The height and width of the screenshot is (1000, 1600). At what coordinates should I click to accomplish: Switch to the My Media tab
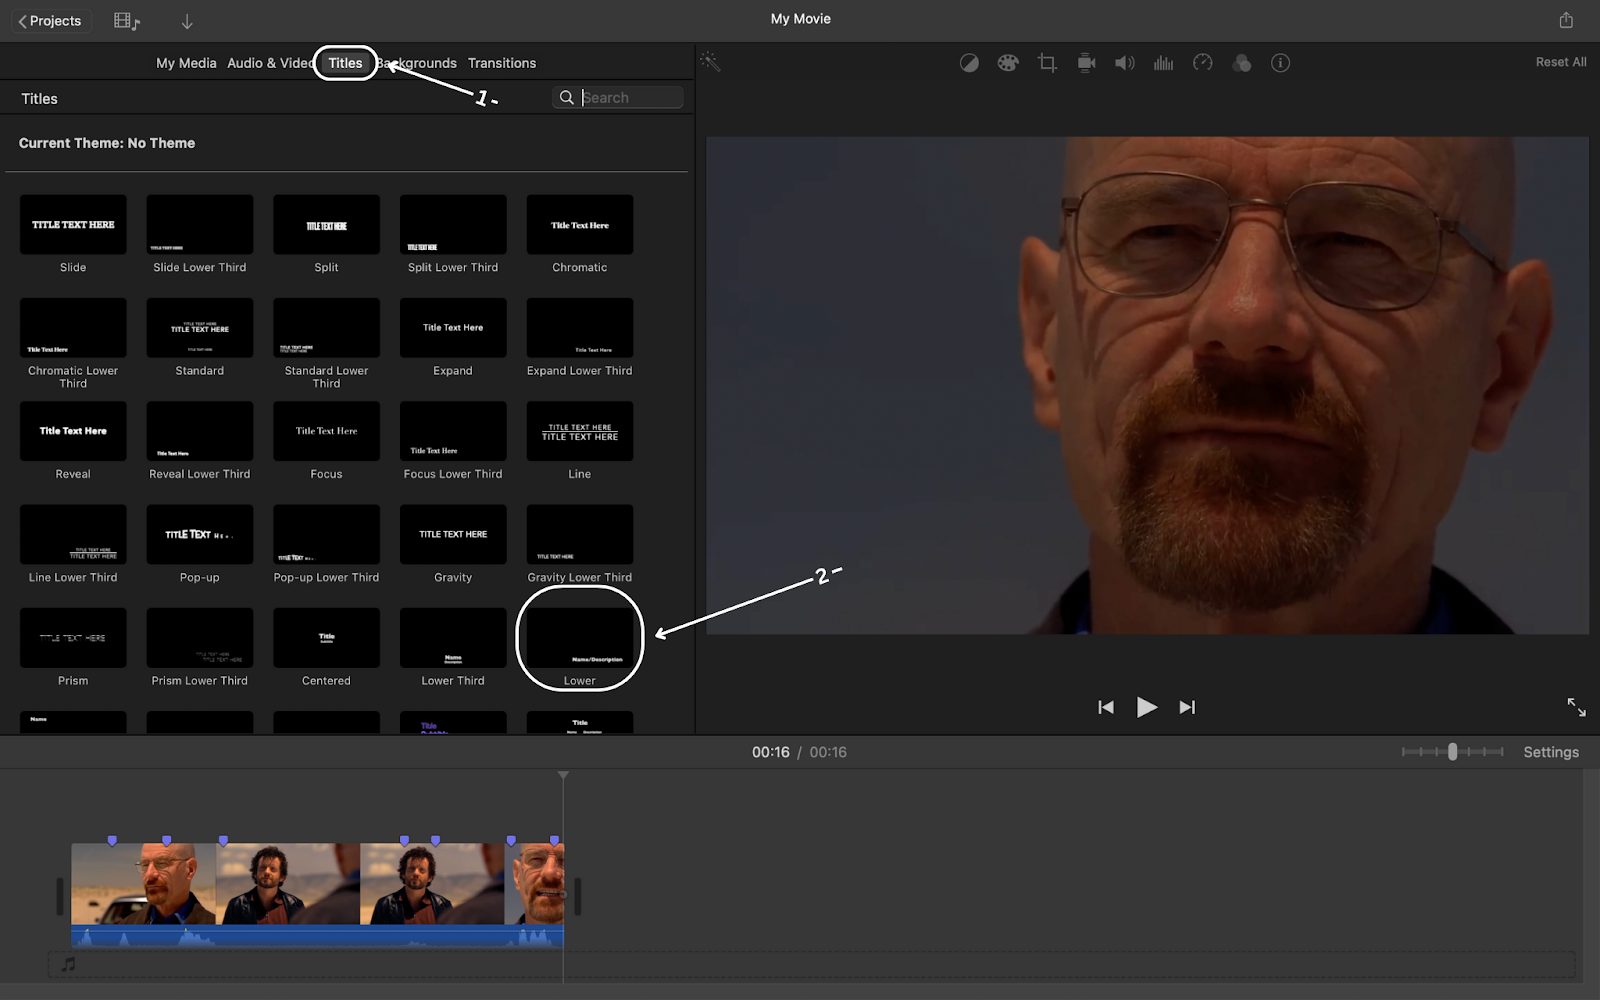[x=186, y=63]
